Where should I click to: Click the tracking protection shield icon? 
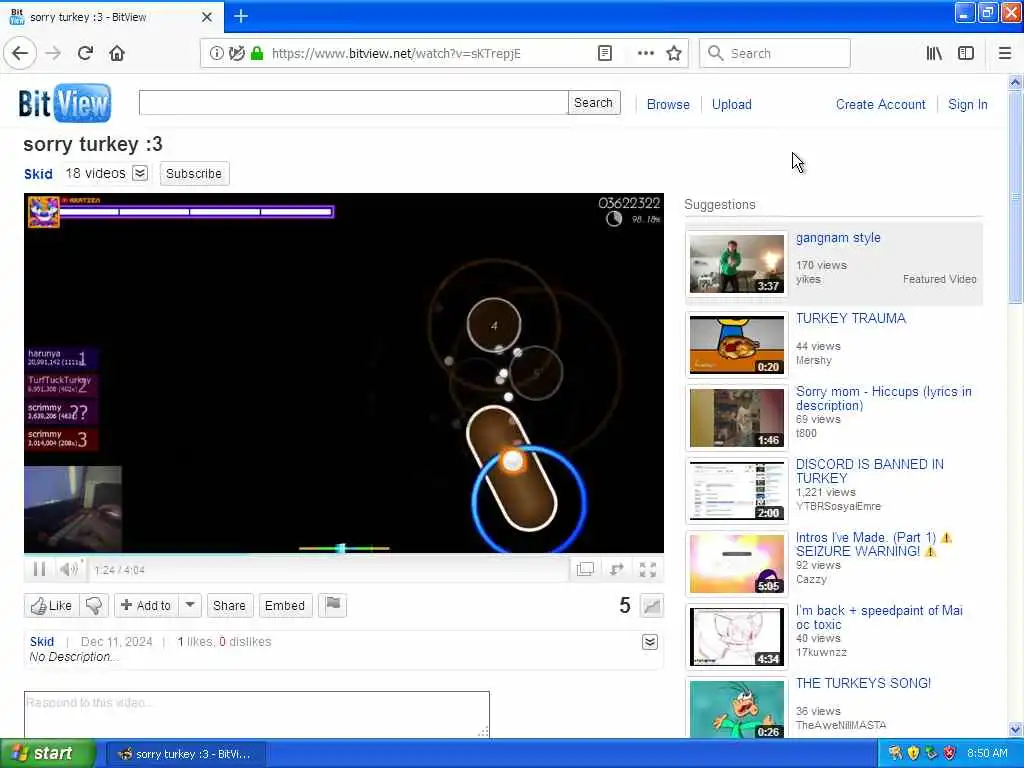pyautogui.click(x=236, y=53)
